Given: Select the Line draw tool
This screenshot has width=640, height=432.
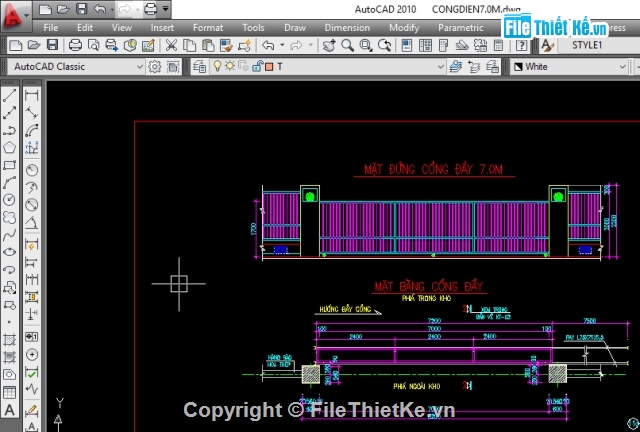Looking at the screenshot, I should coord(9,95).
